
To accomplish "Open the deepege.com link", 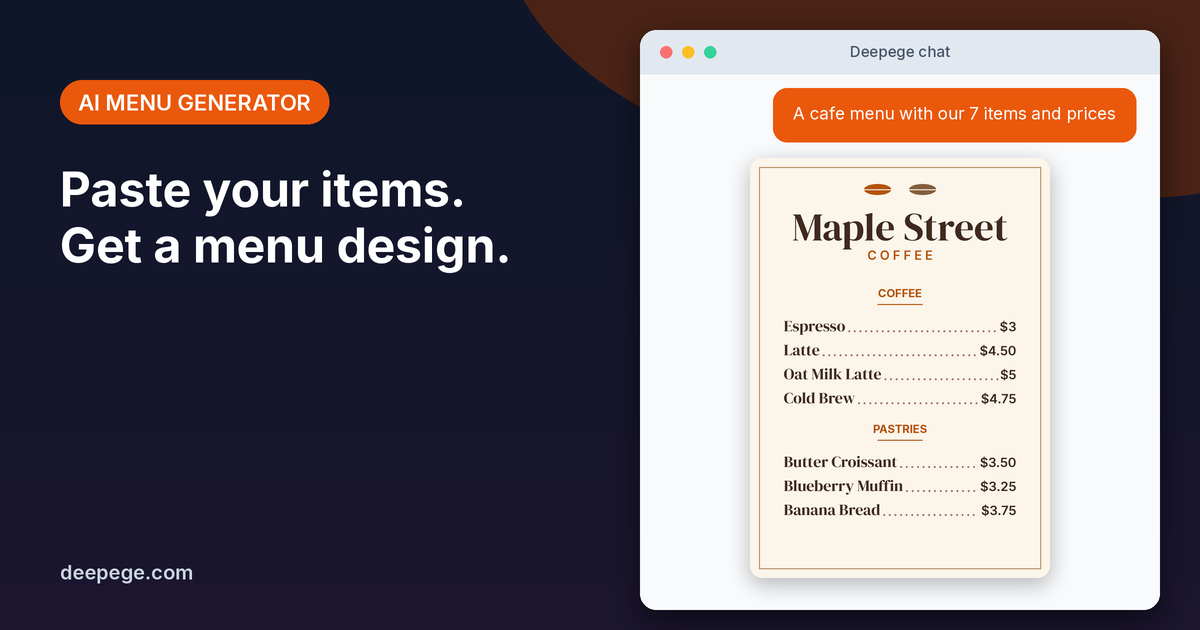I will 126,573.
